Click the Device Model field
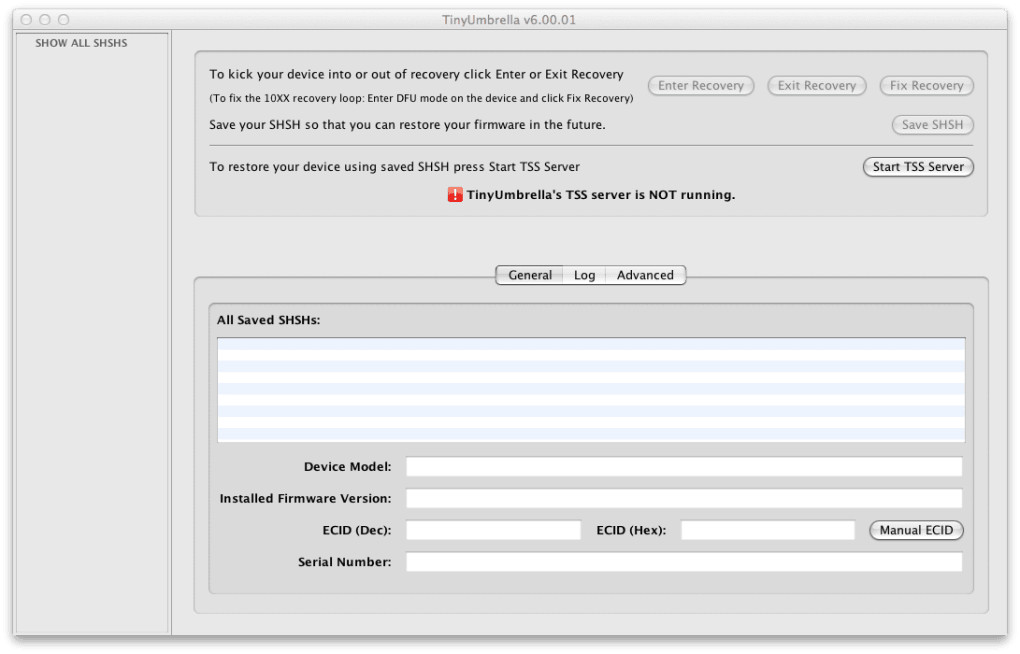This screenshot has height=654, width=1020. coord(684,467)
